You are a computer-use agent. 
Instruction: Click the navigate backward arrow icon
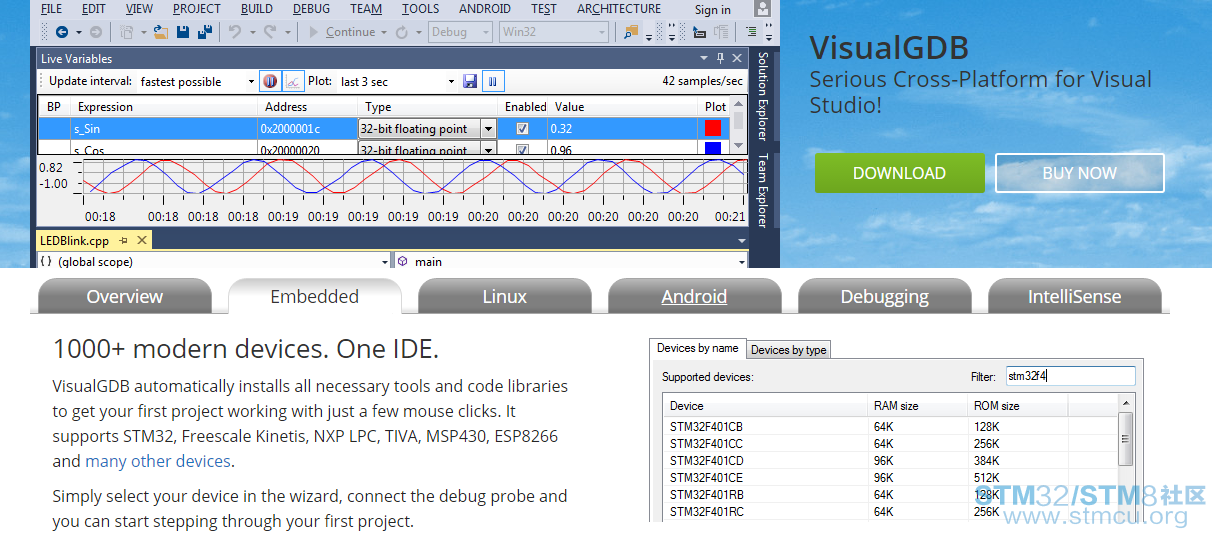coord(62,32)
